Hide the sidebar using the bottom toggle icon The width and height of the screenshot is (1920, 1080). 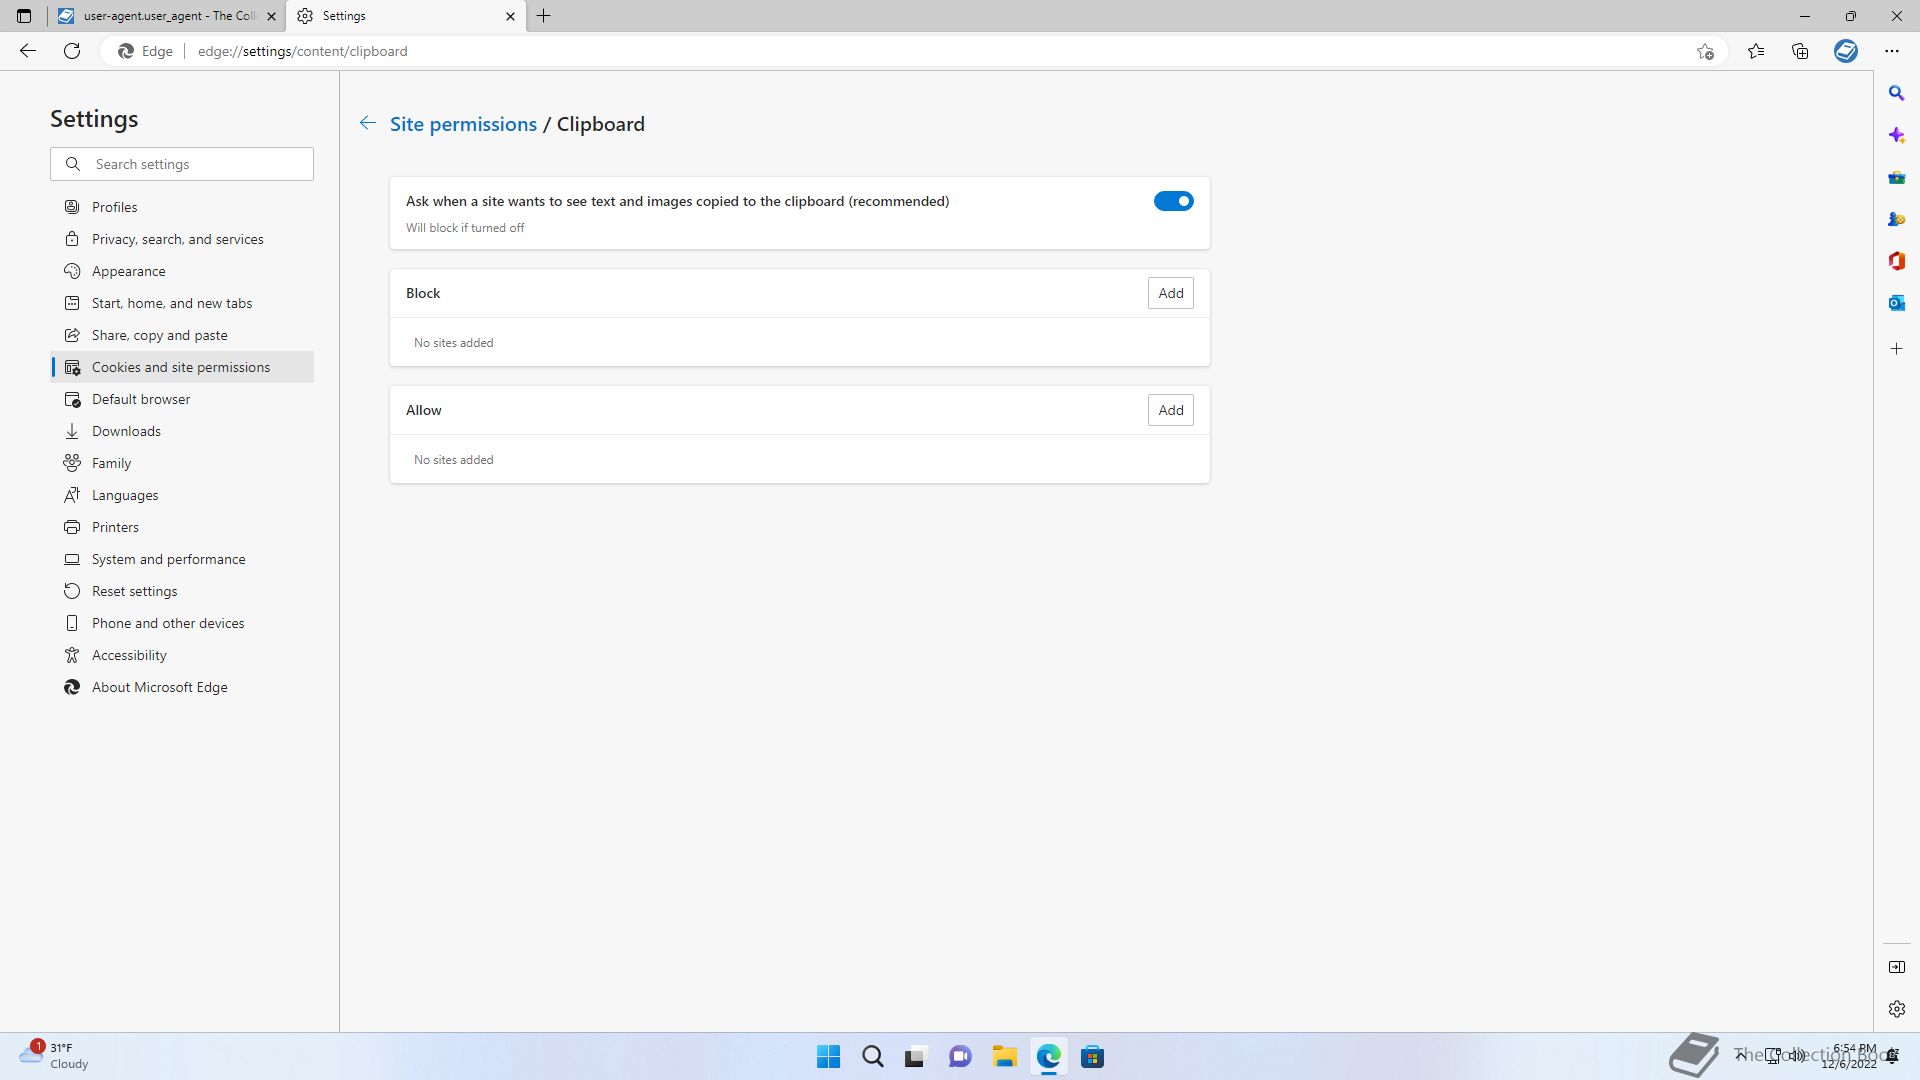tap(1896, 967)
